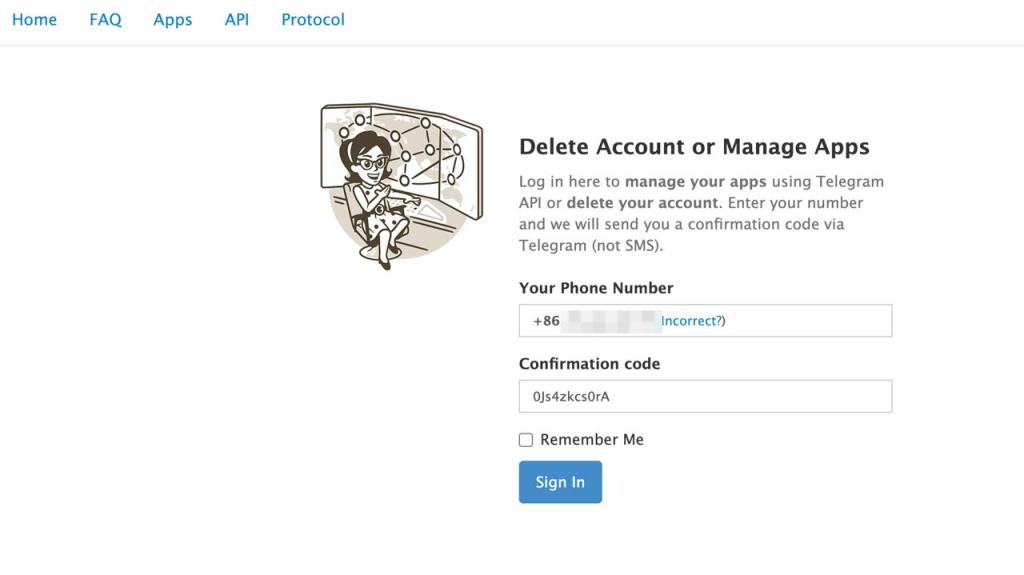Click the bold "manage your apps" text
Viewport: 1024px width, 575px height.
click(695, 182)
